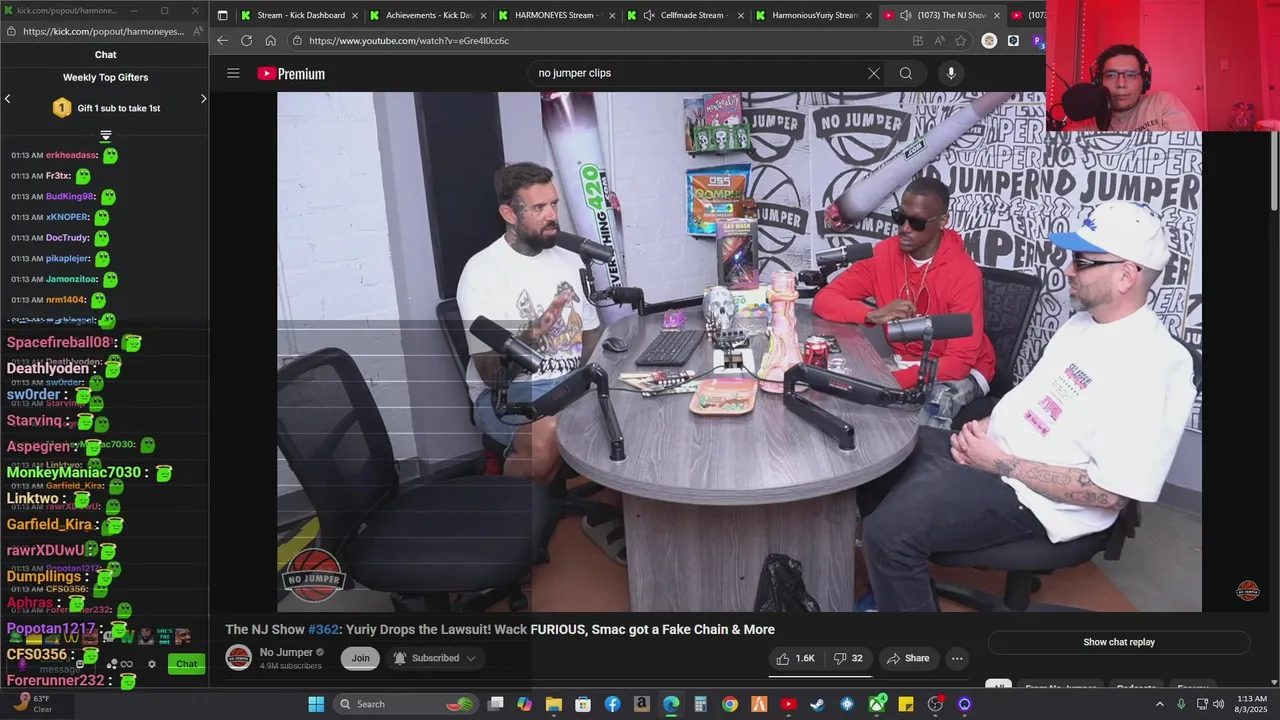
Task: Favorite this page with the star icon
Action: 961,41
